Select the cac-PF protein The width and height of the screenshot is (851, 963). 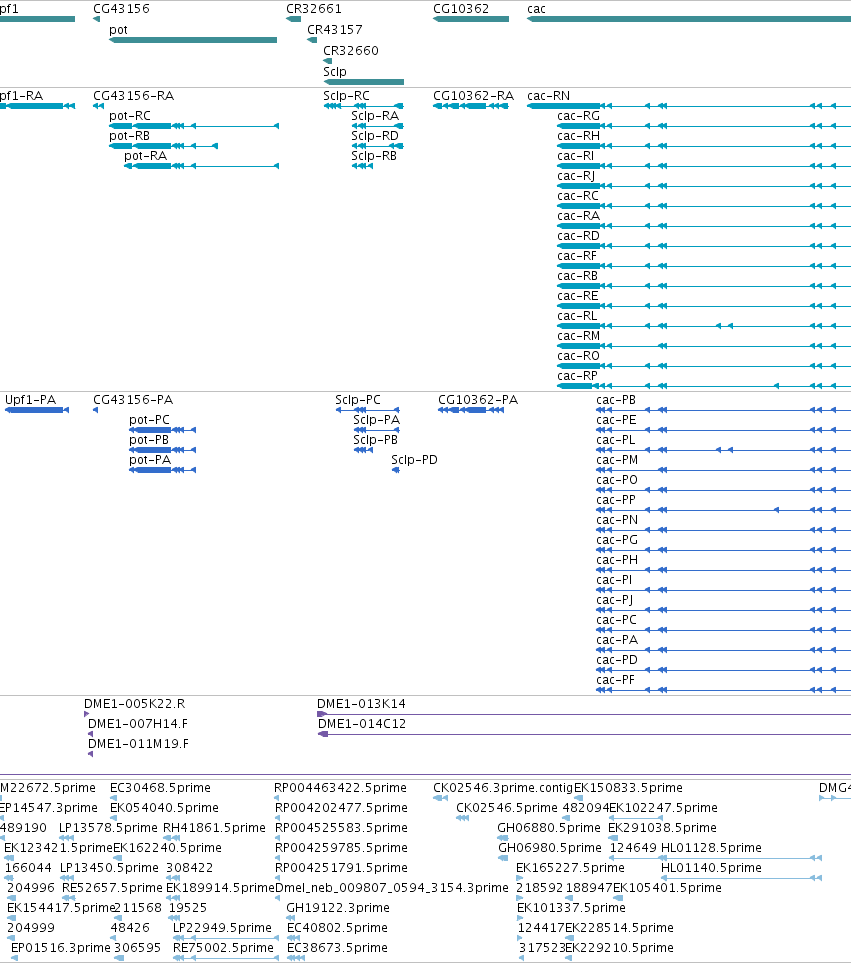click(723, 690)
